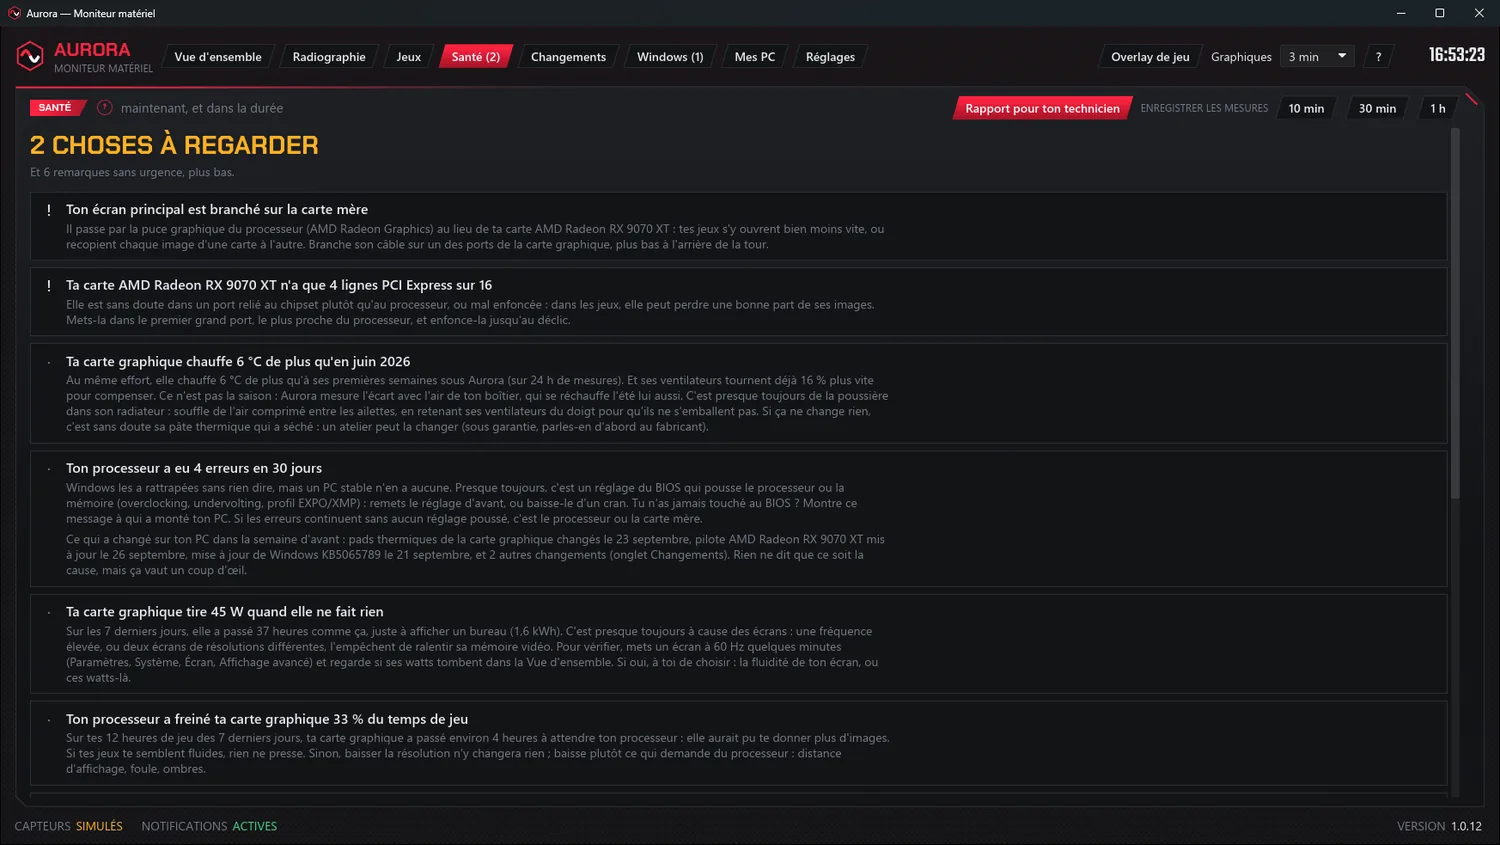Record measurements for 1 h
The image size is (1500, 845).
[x=1438, y=108]
